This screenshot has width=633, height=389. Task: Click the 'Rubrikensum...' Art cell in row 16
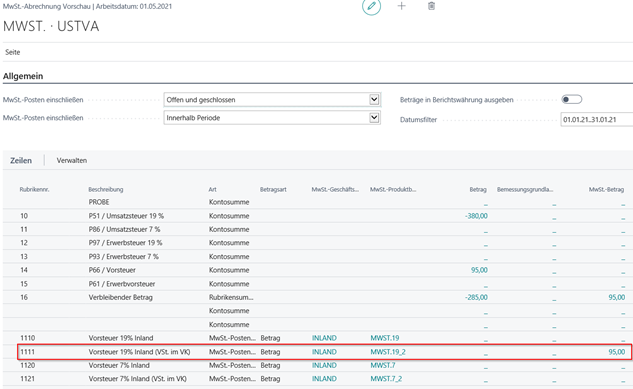(x=231, y=297)
